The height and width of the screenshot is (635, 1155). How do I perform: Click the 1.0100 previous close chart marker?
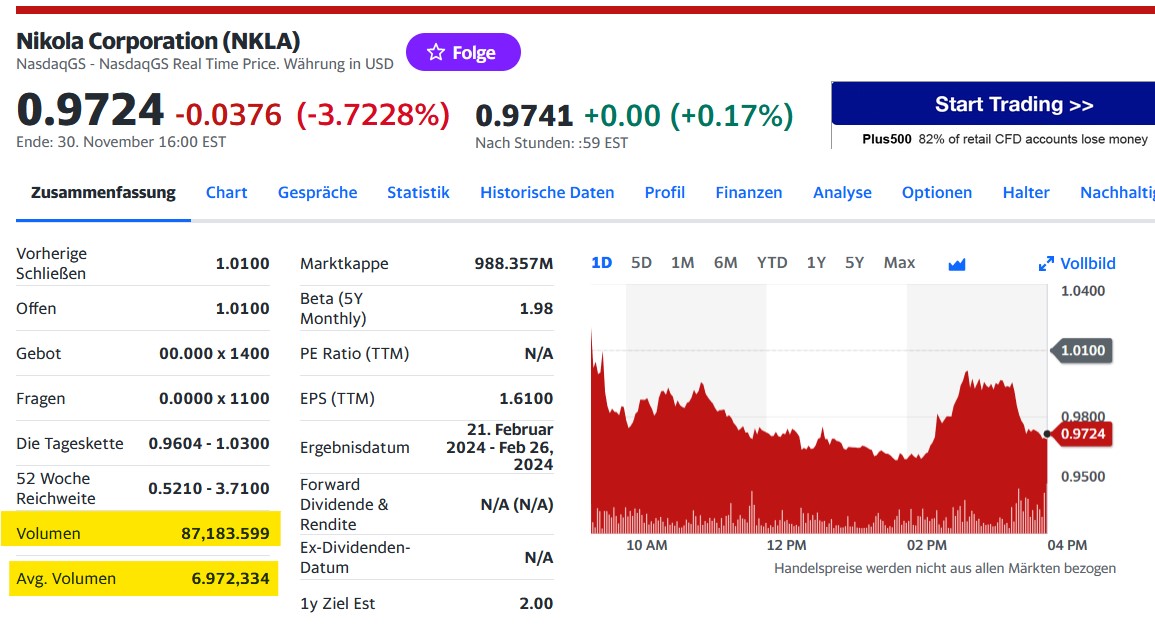coord(1082,351)
